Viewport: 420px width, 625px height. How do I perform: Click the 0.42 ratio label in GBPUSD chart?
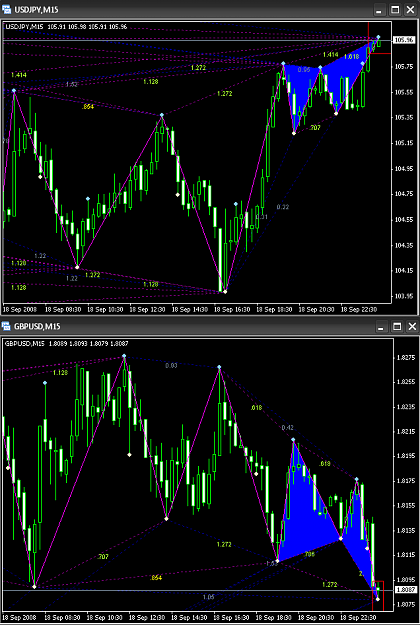[x=287, y=428]
